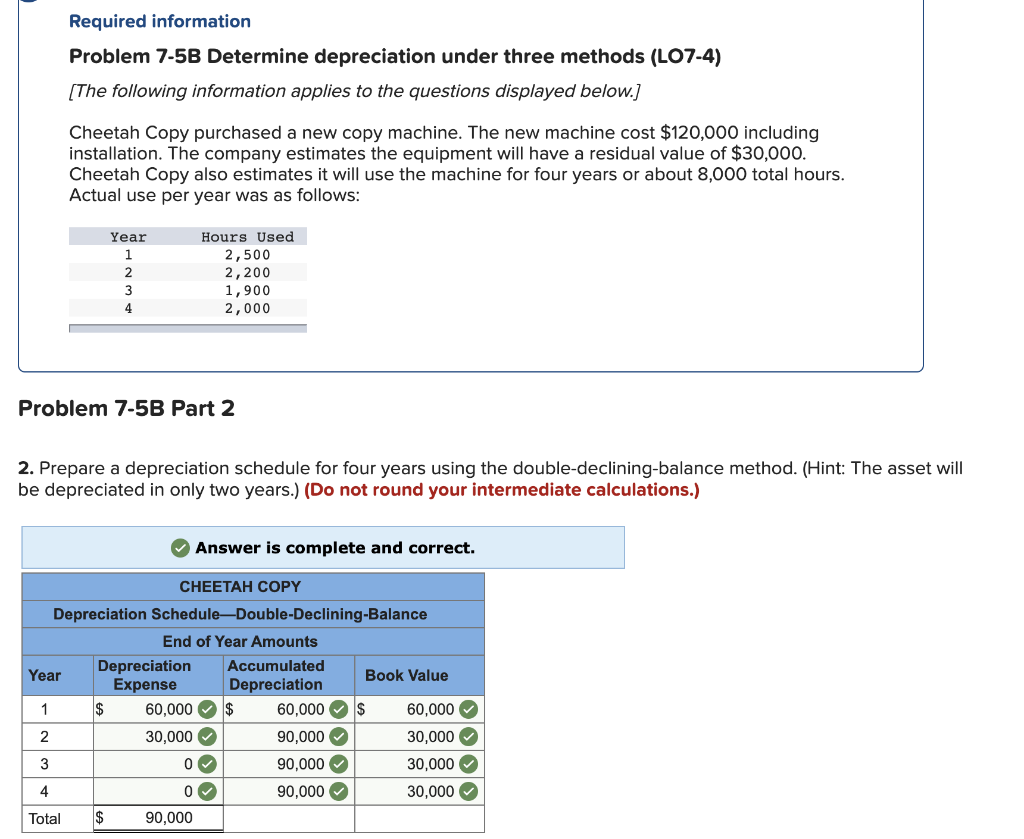The height and width of the screenshot is (839, 1024).
Task: Select Year 1 depreciation expense field 60,000
Action: (x=158, y=709)
